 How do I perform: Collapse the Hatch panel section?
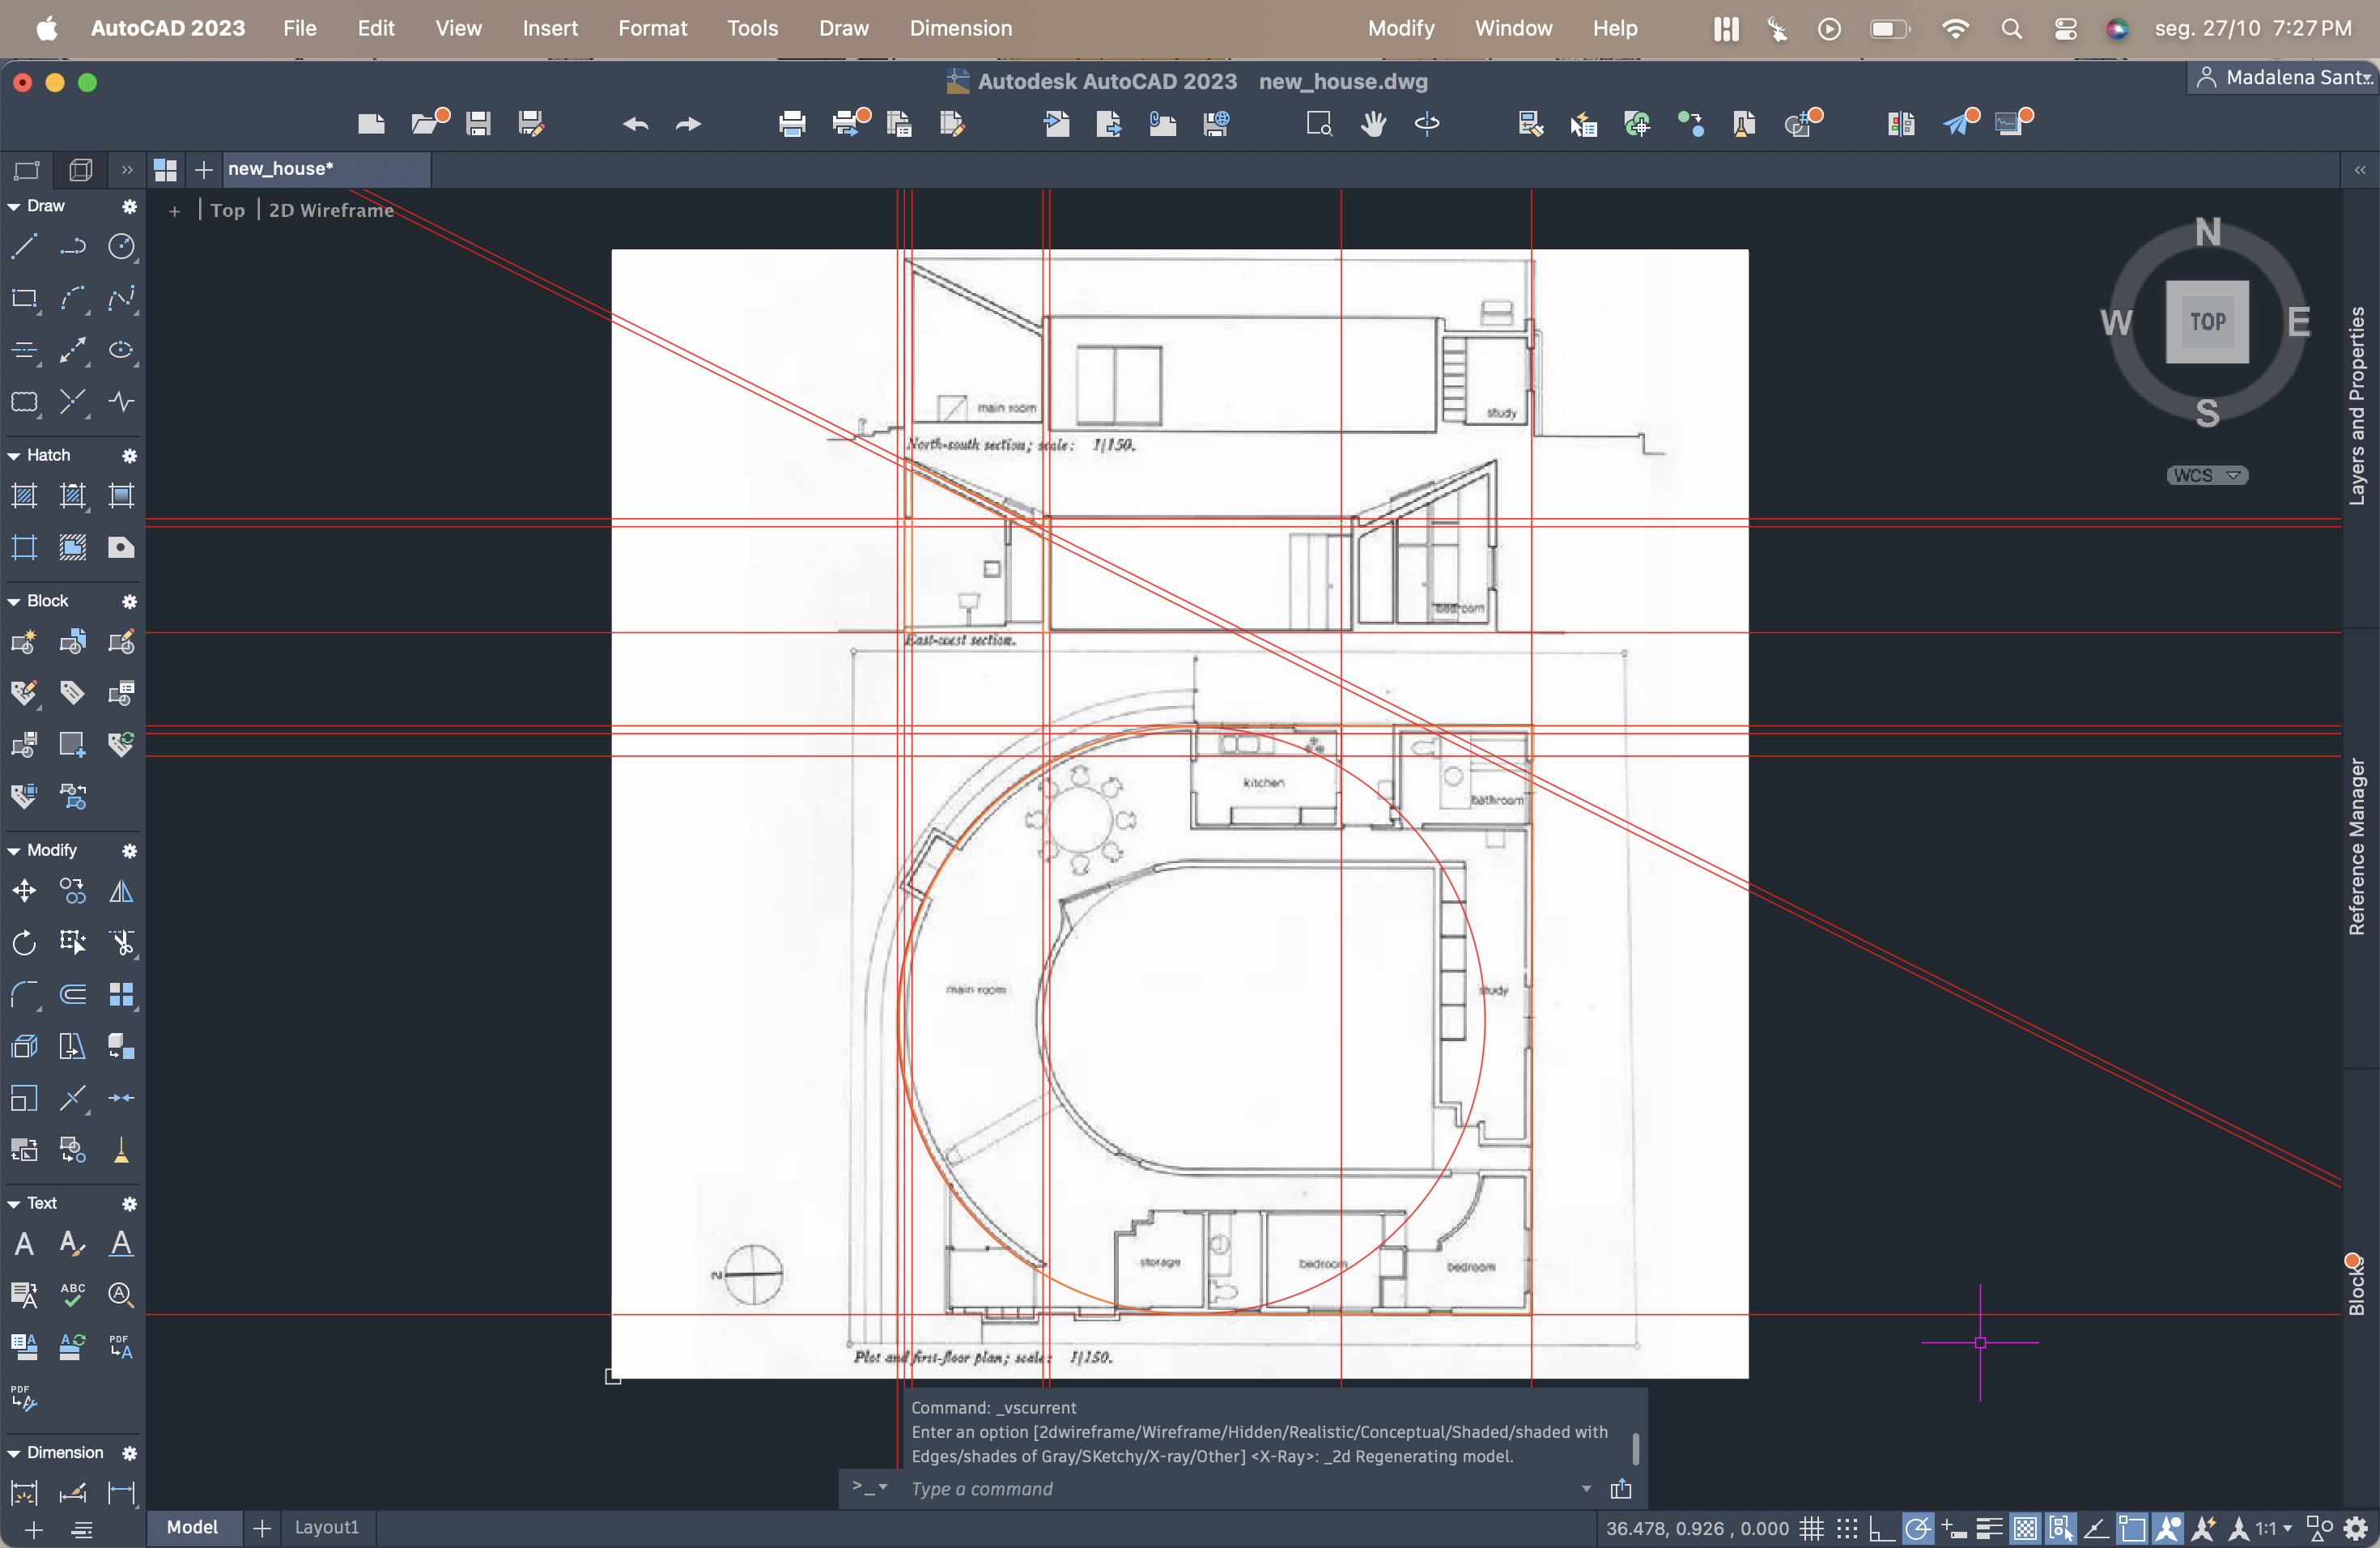click(14, 455)
